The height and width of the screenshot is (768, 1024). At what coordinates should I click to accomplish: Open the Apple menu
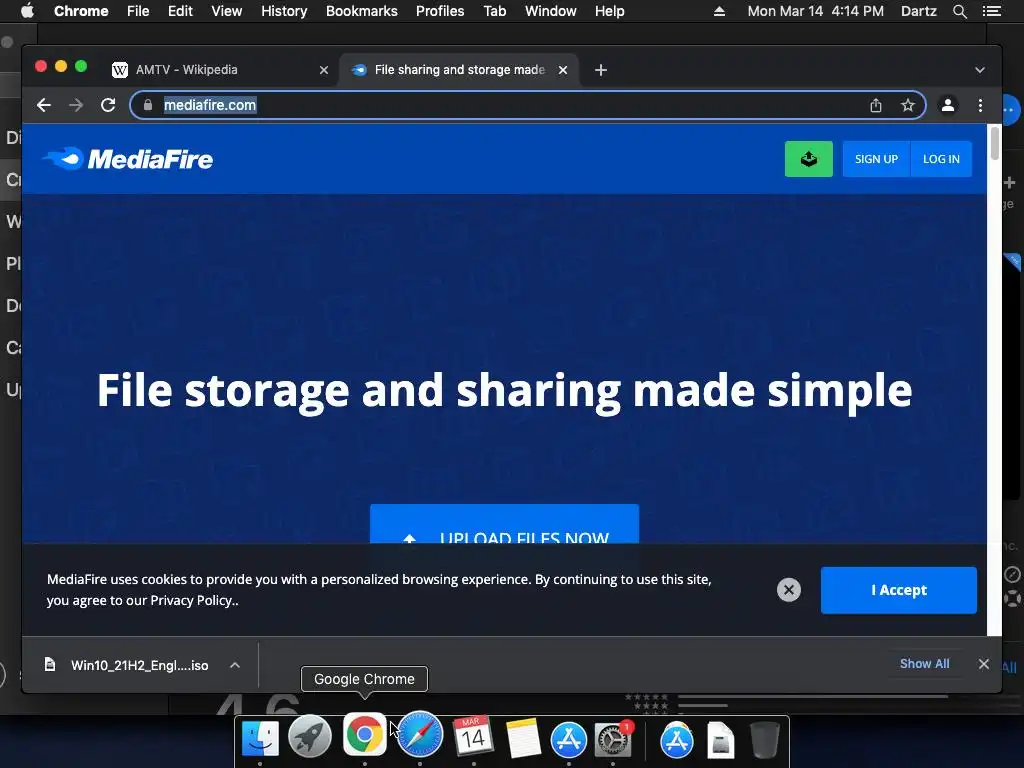click(27, 11)
